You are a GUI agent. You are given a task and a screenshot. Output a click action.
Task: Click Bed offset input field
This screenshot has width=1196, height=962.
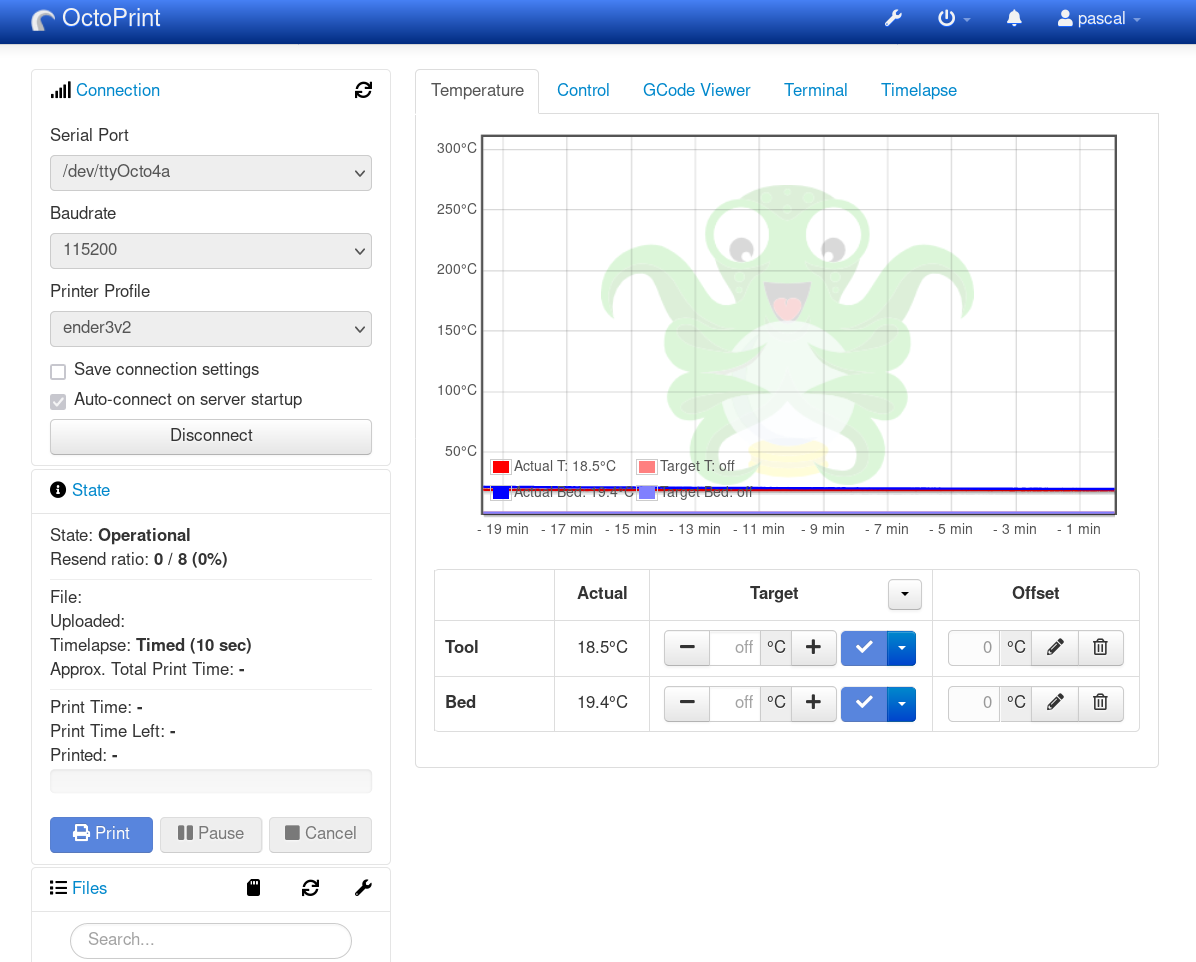tap(974, 703)
